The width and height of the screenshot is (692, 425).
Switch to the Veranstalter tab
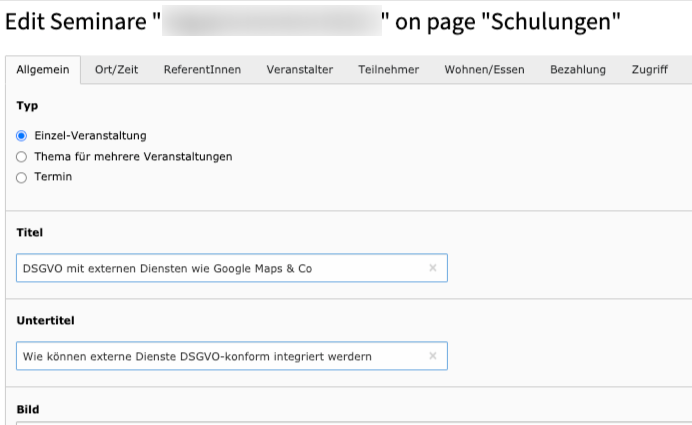300,70
